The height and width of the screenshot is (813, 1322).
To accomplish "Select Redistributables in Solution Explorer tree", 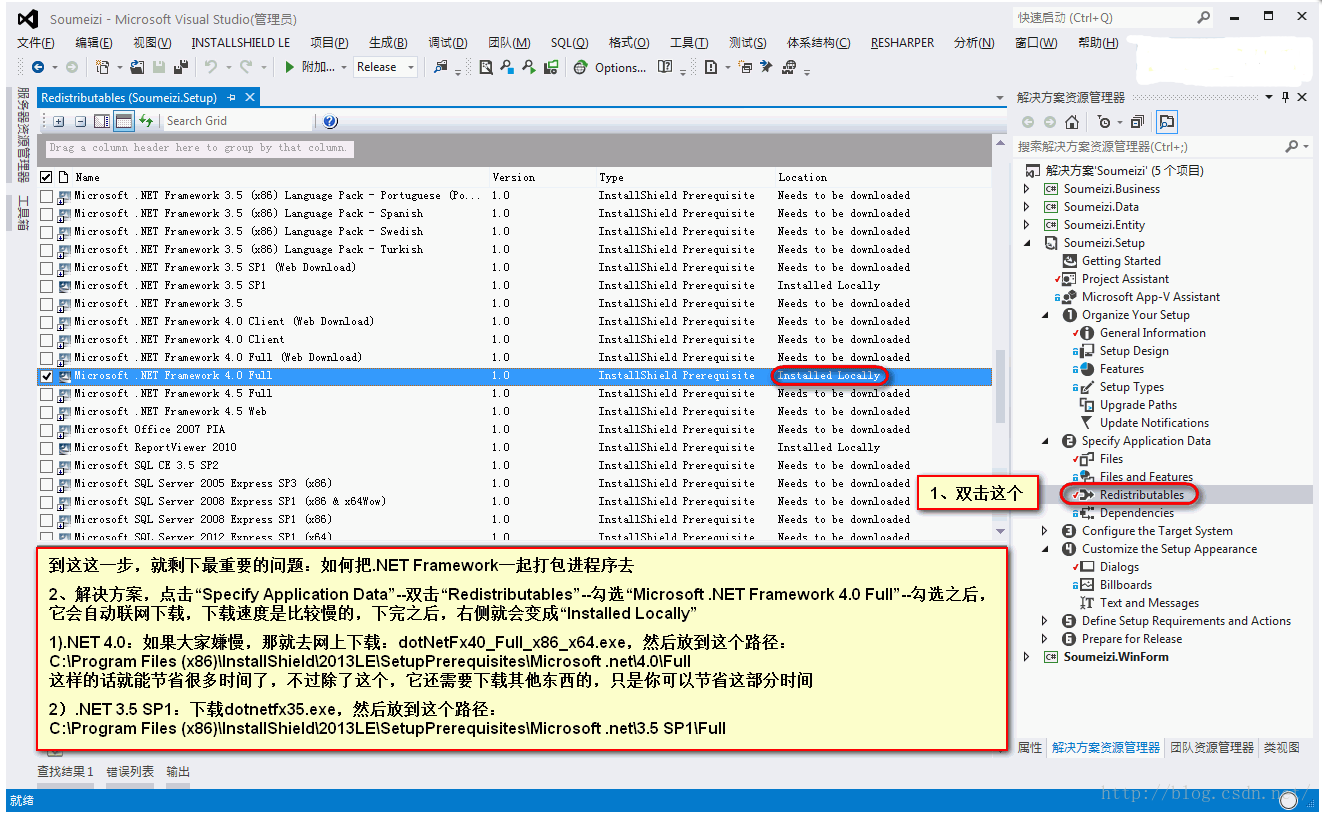I will click(x=1141, y=495).
